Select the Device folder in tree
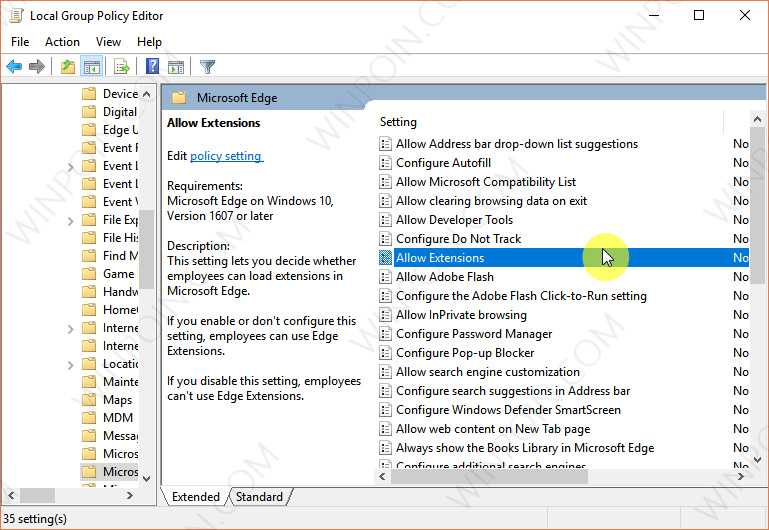Image resolution: width=769 pixels, height=530 pixels. (x=110, y=94)
